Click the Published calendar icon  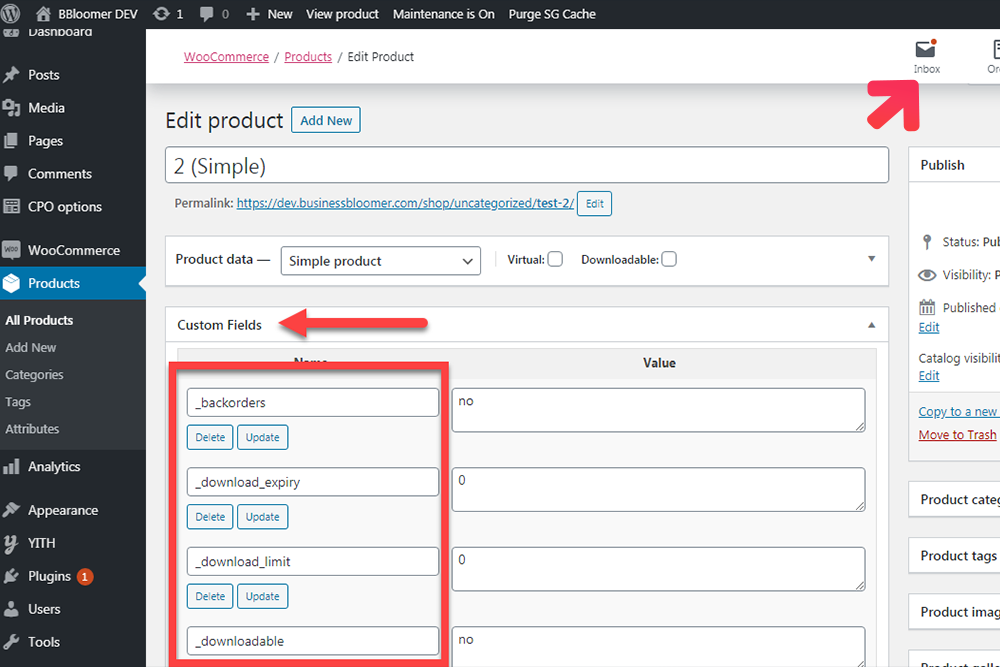pyautogui.click(x=927, y=307)
